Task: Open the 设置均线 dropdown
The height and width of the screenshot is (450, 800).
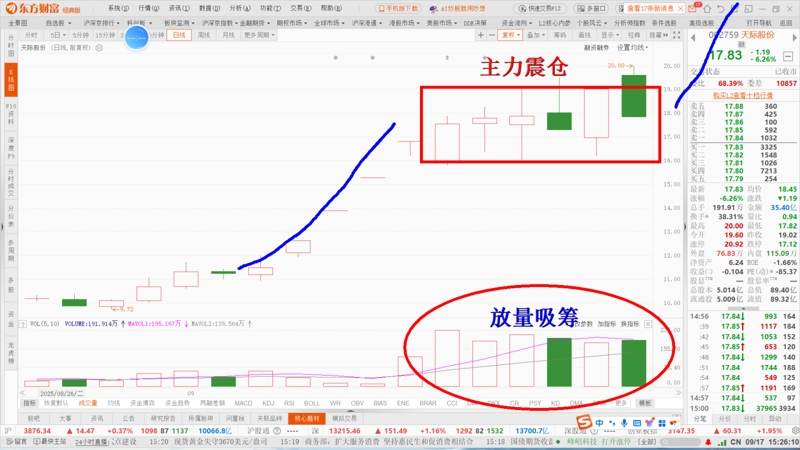Action: click(632, 47)
